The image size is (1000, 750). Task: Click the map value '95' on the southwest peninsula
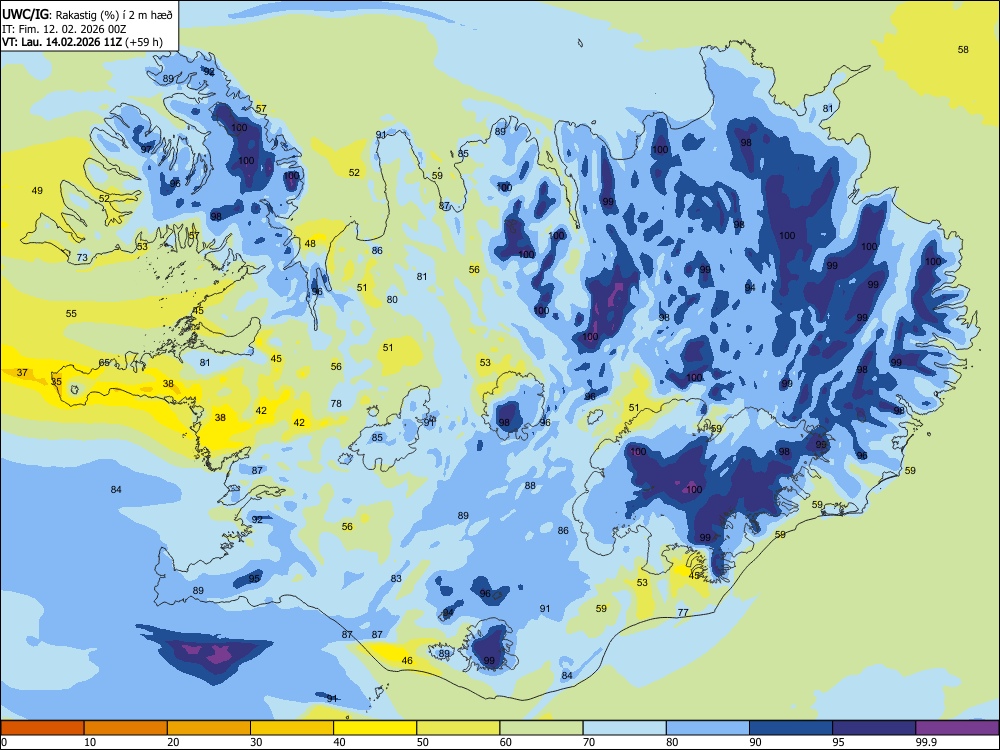pyautogui.click(x=254, y=579)
